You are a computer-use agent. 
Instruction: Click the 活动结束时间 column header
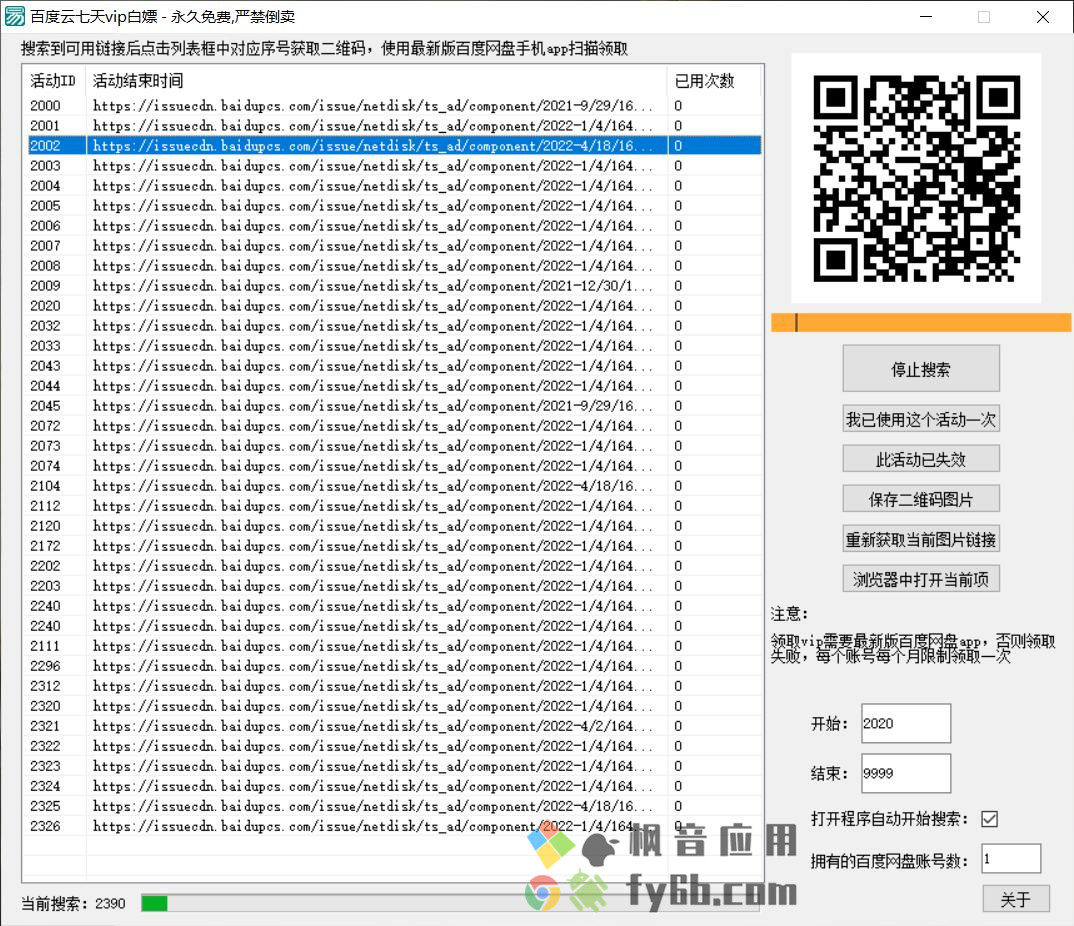pyautogui.click(x=376, y=81)
